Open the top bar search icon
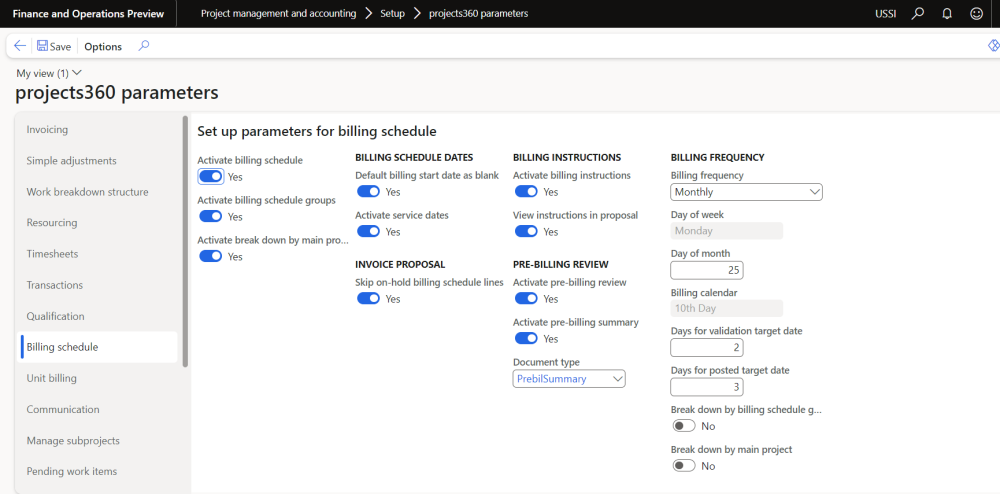 pos(918,14)
